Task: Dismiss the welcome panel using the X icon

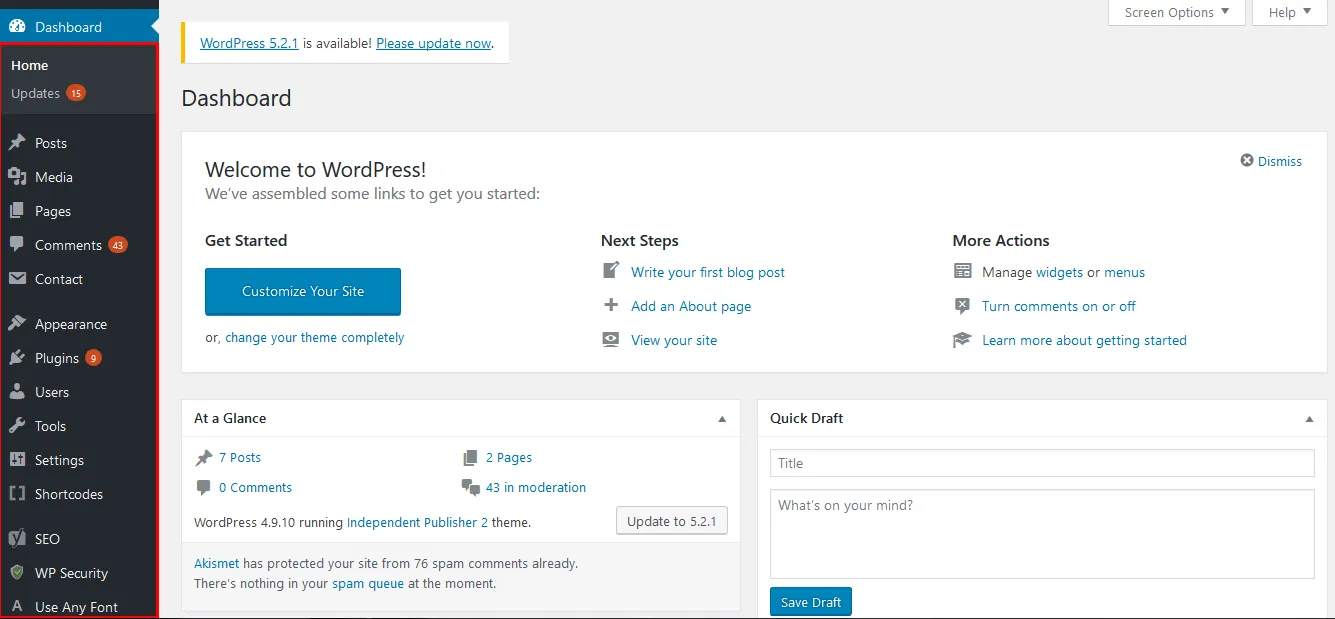Action: point(1247,160)
